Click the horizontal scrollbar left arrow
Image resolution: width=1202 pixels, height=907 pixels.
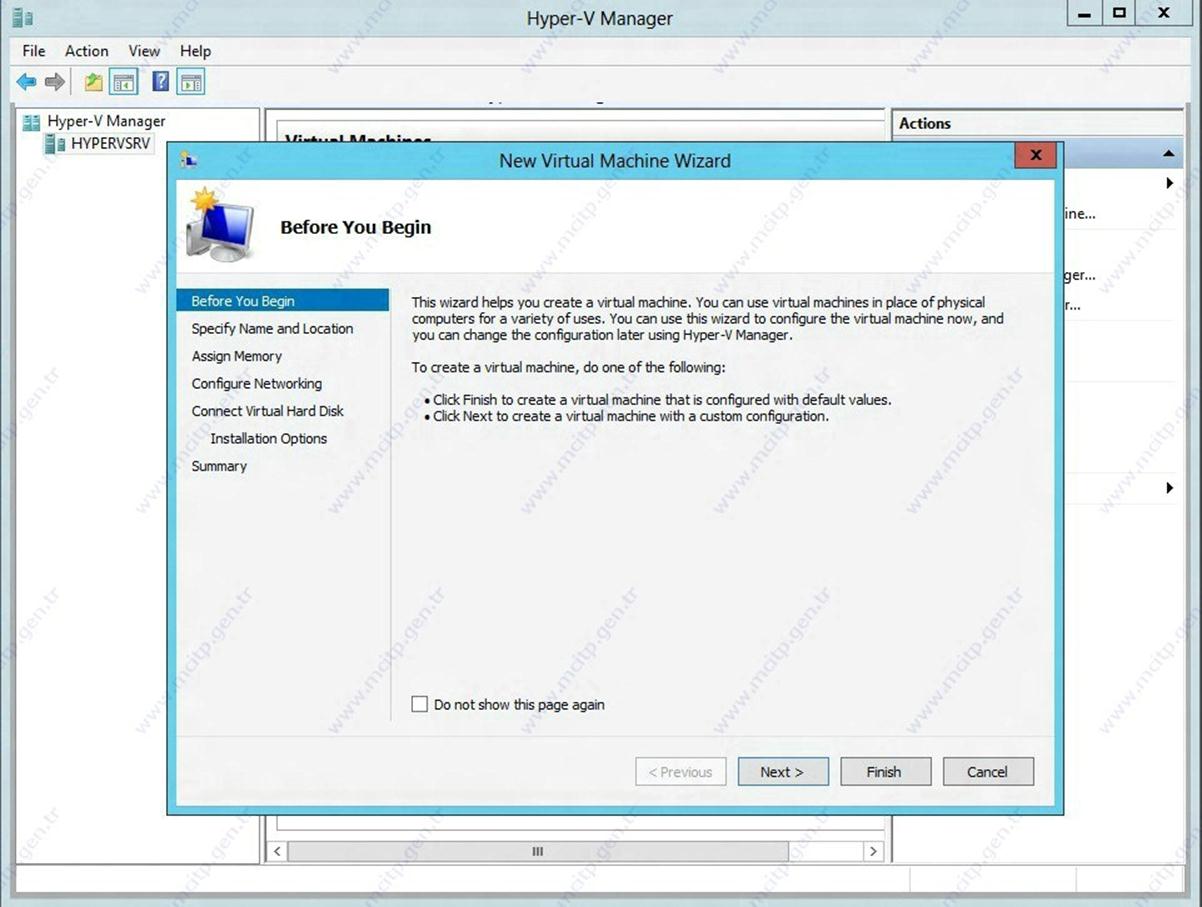click(x=277, y=851)
